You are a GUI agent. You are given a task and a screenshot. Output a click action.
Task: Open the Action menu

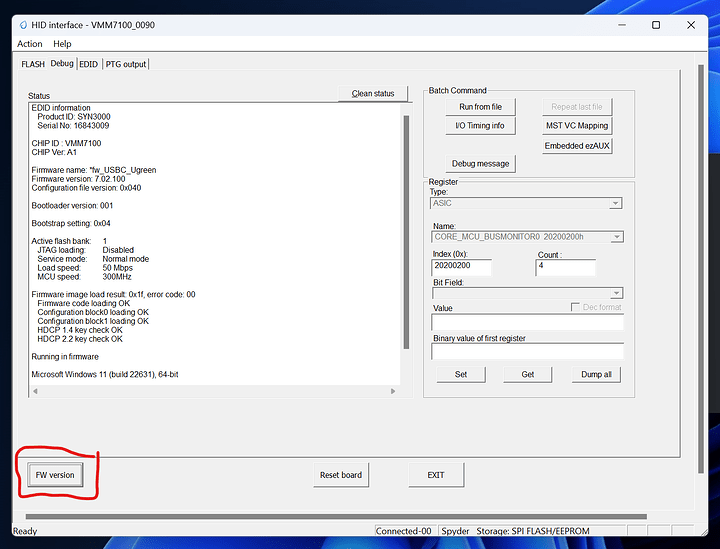click(29, 44)
